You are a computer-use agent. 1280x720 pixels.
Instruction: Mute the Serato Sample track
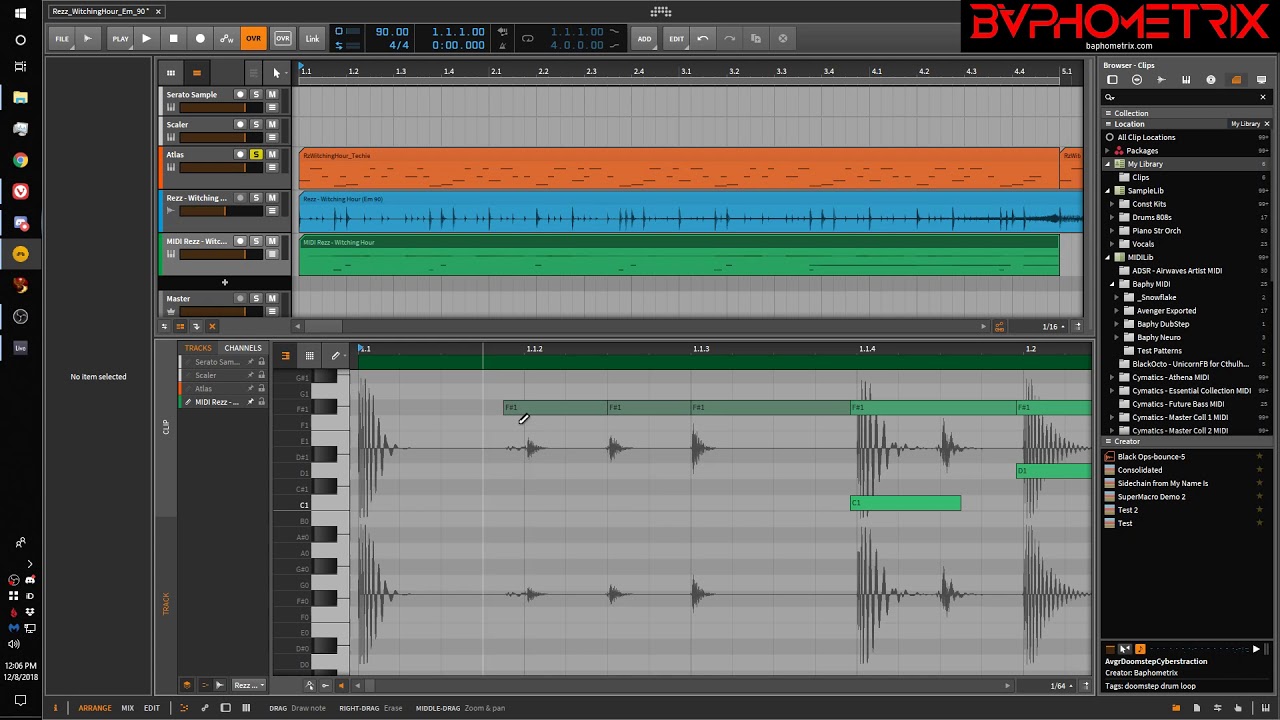(272, 94)
